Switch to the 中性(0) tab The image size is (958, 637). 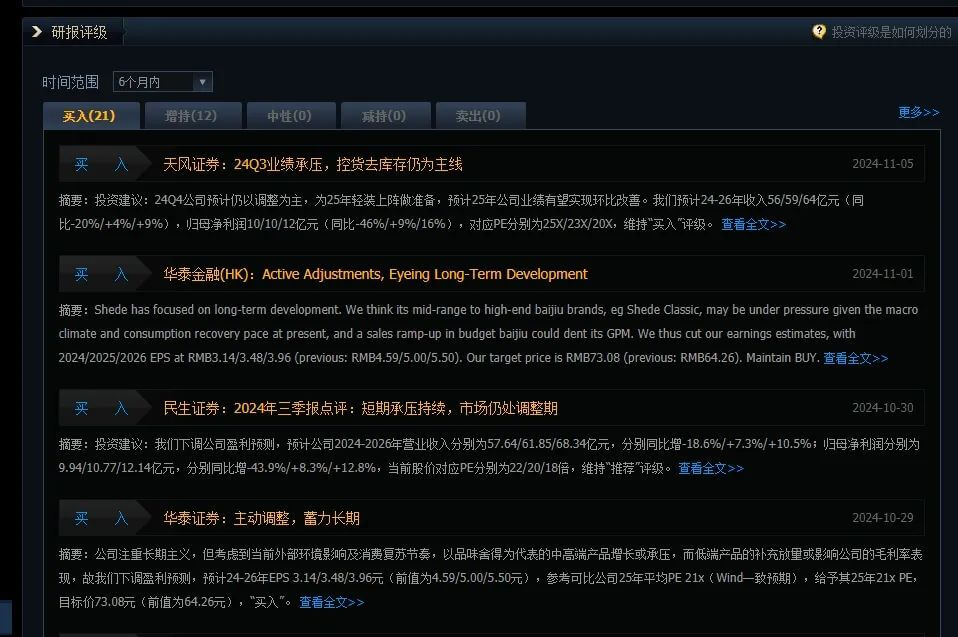point(290,116)
